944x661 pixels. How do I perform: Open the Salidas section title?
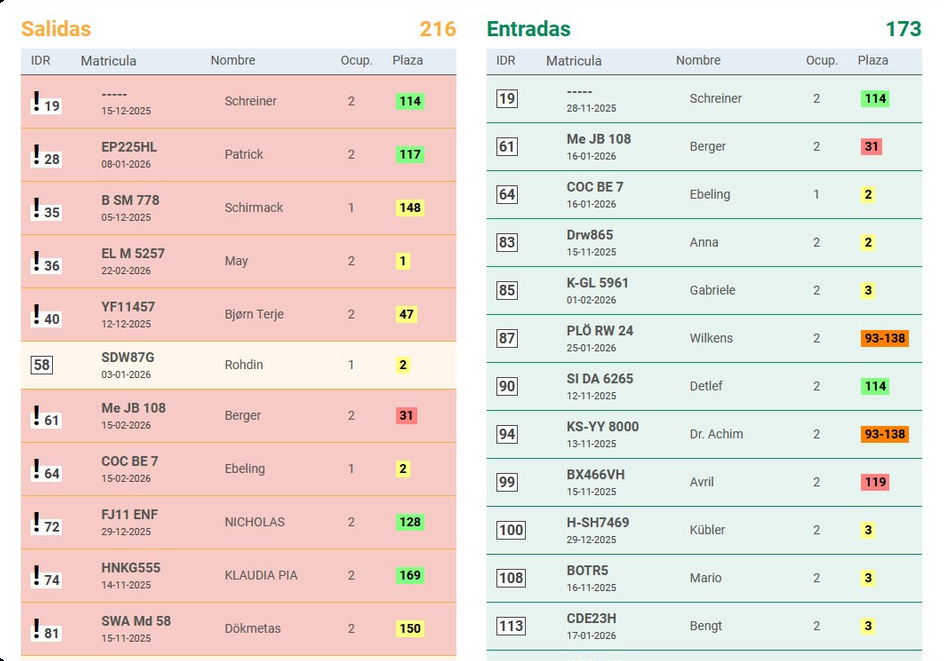click(x=56, y=29)
